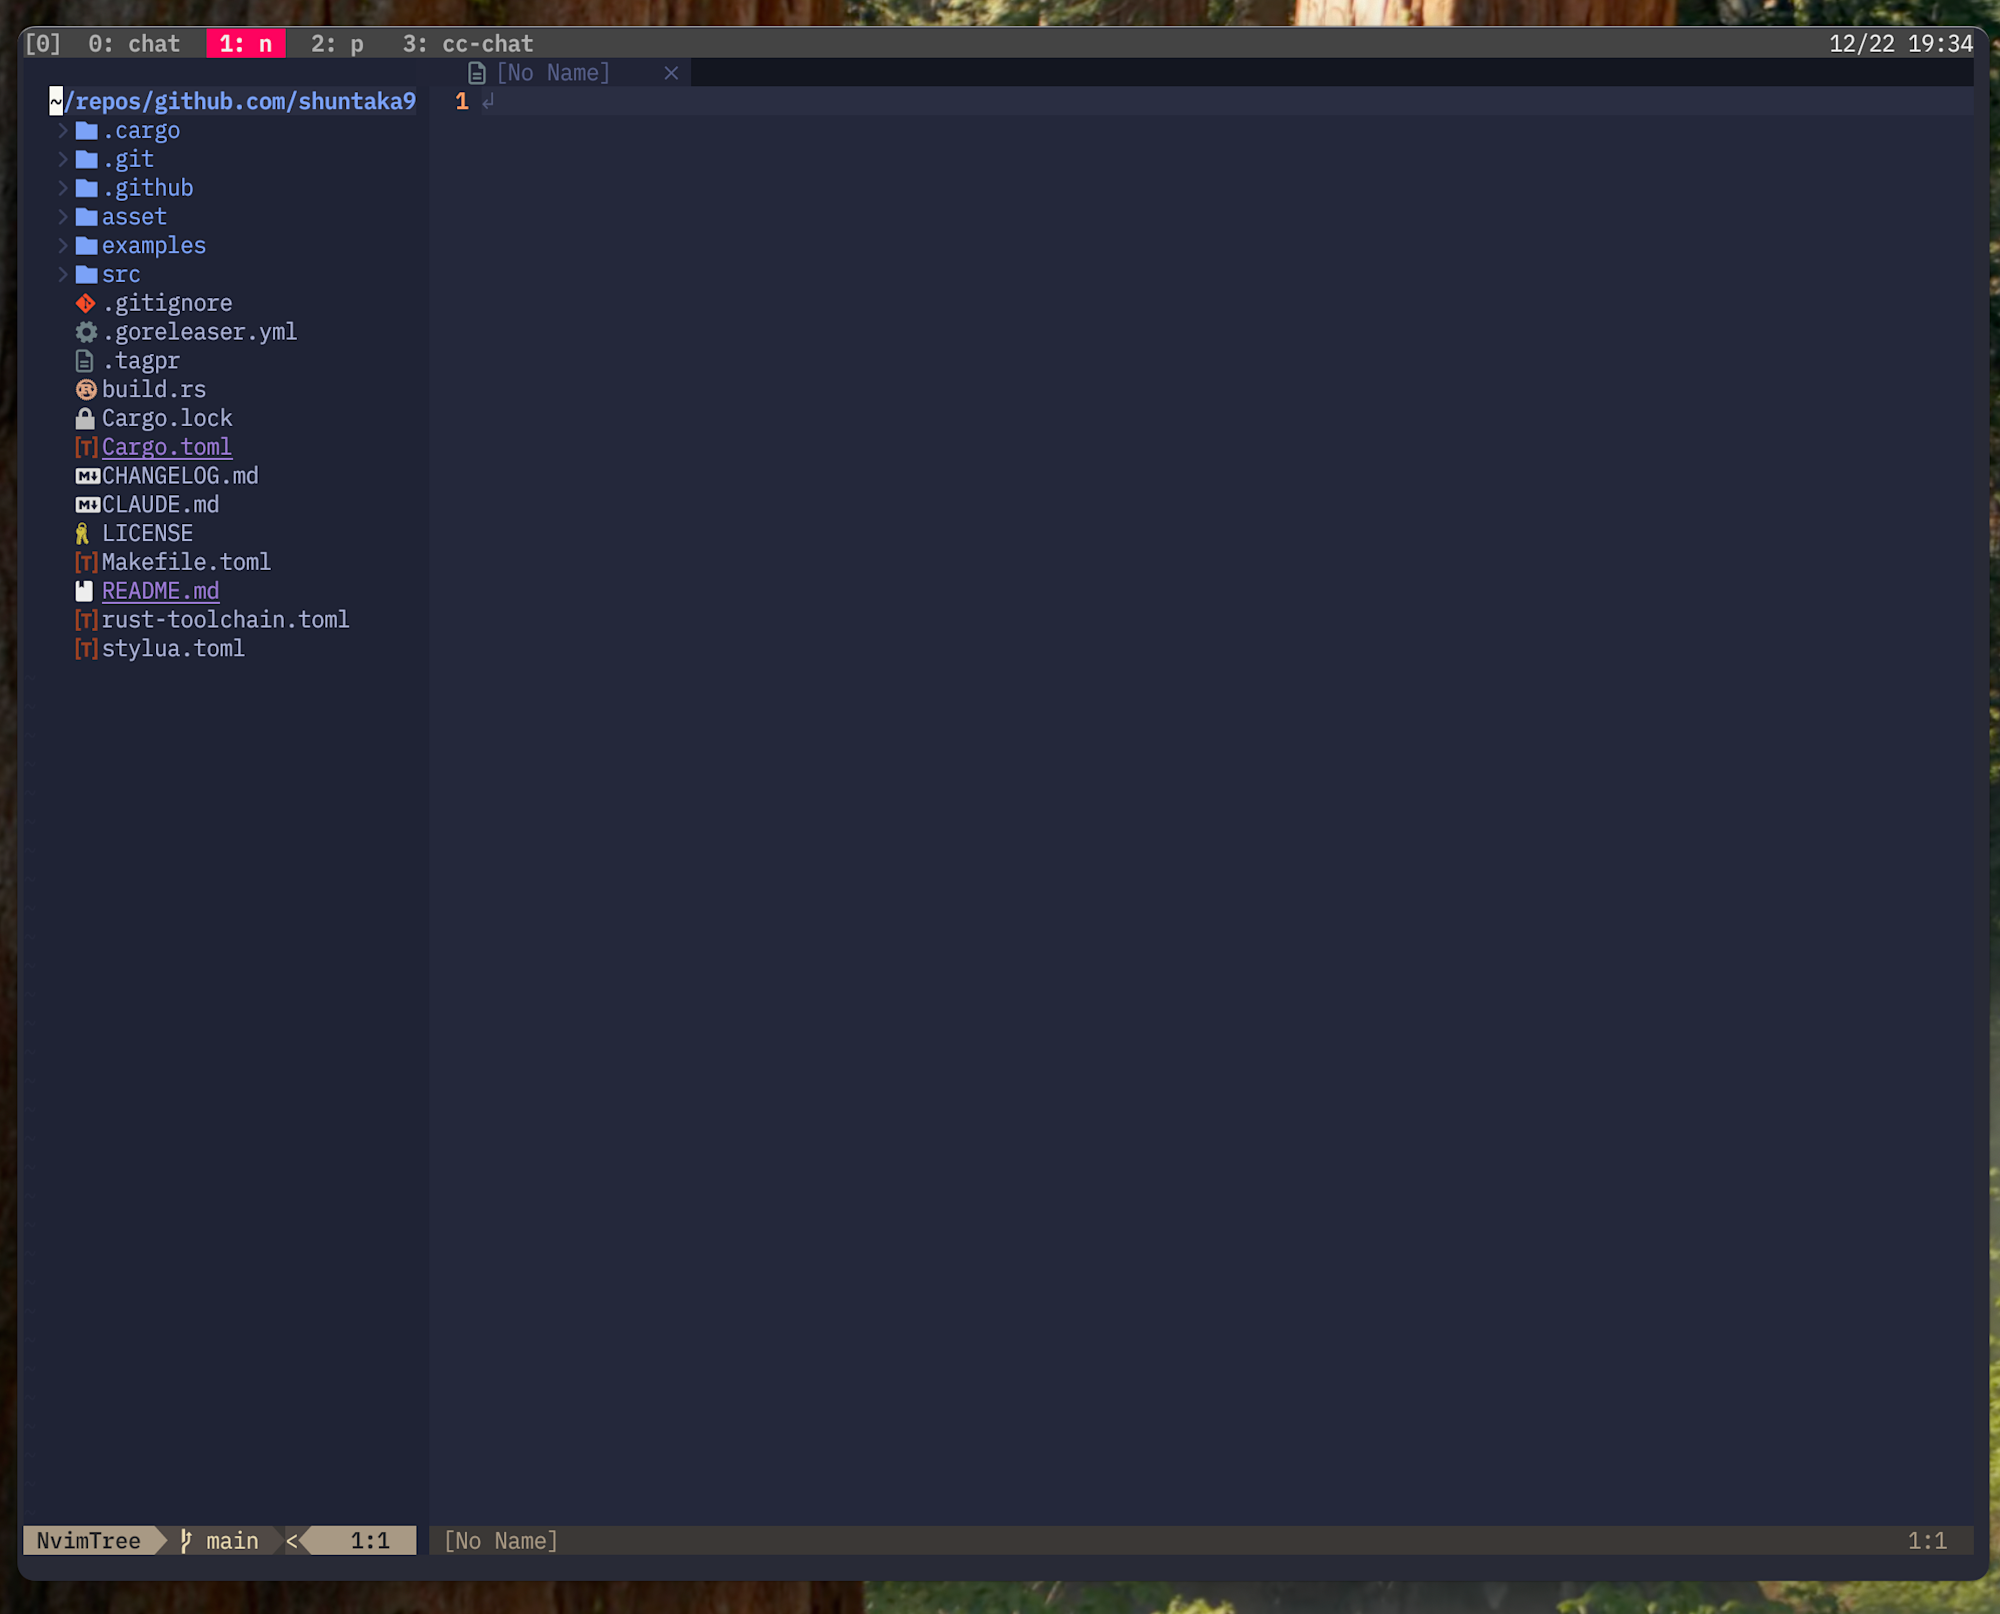Click the license ribbon icon beside LICENSE
The image size is (2000, 1614).
(83, 534)
